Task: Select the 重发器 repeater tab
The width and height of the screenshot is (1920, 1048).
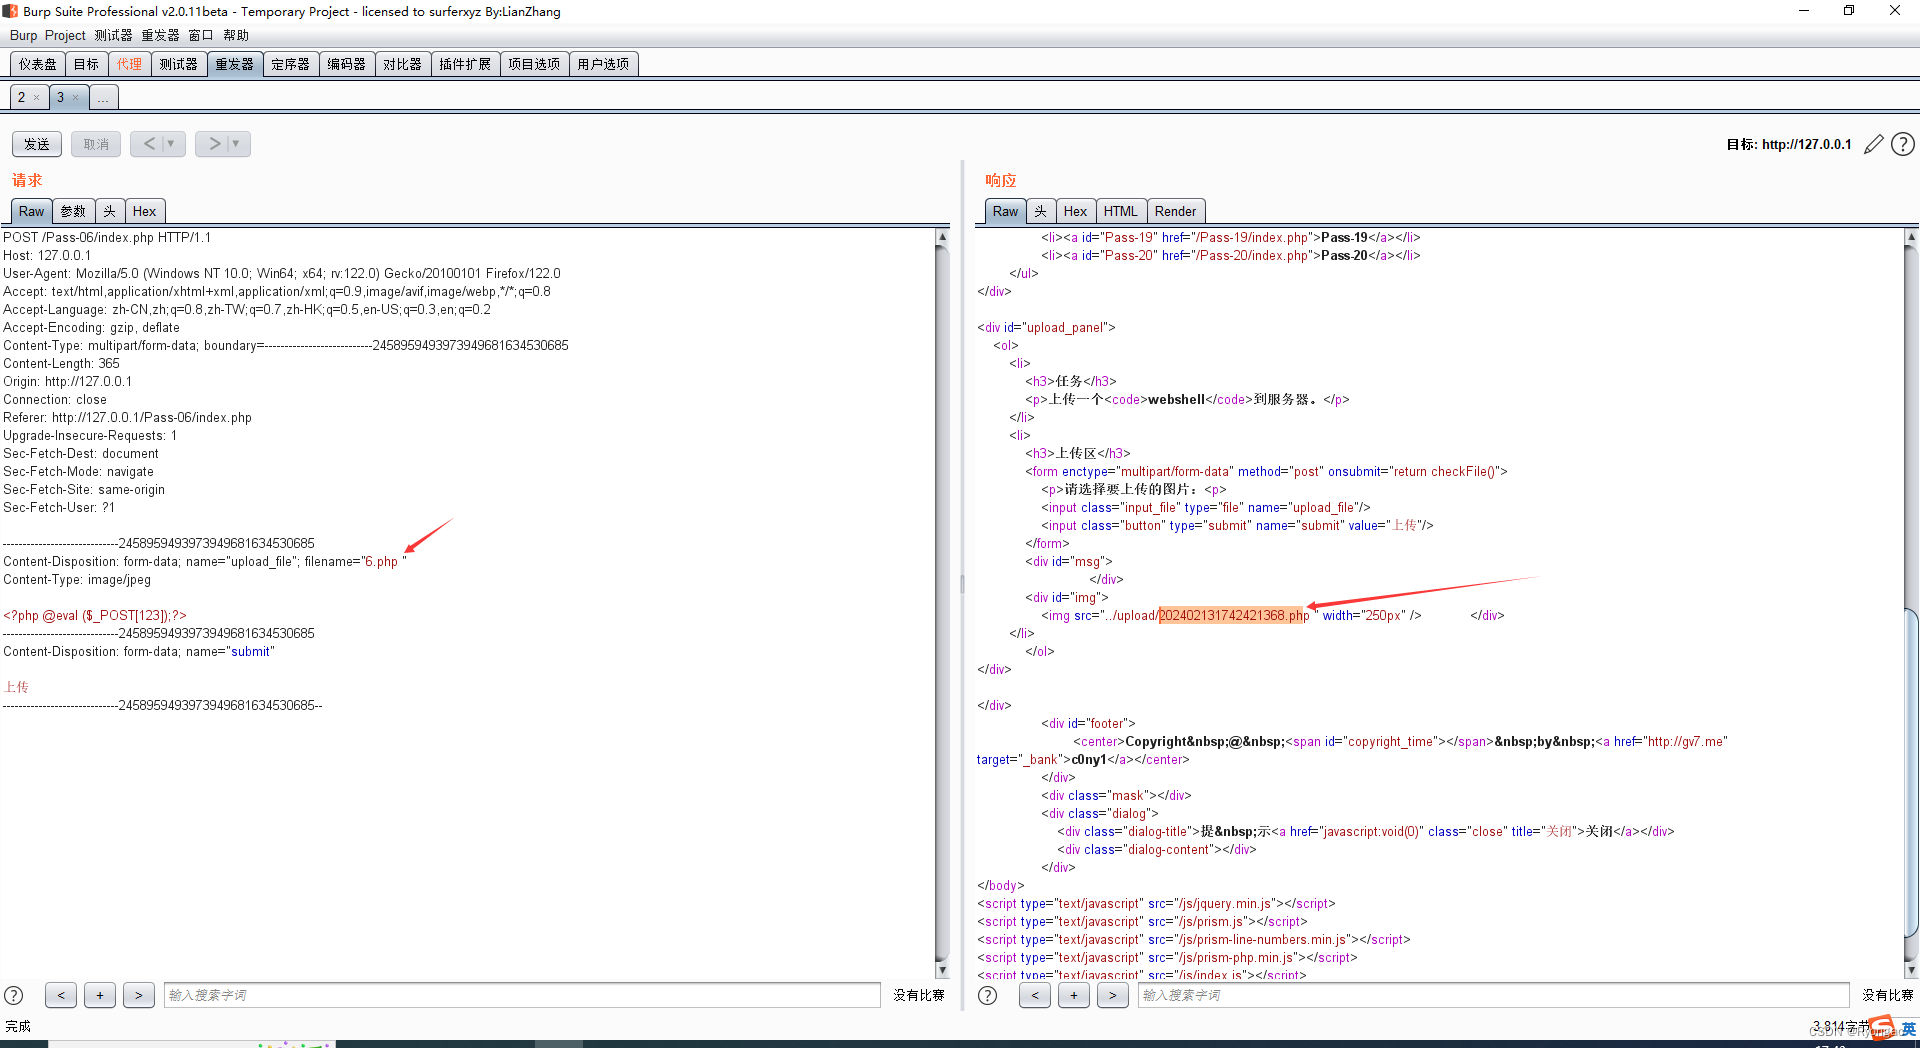Action: click(235, 64)
